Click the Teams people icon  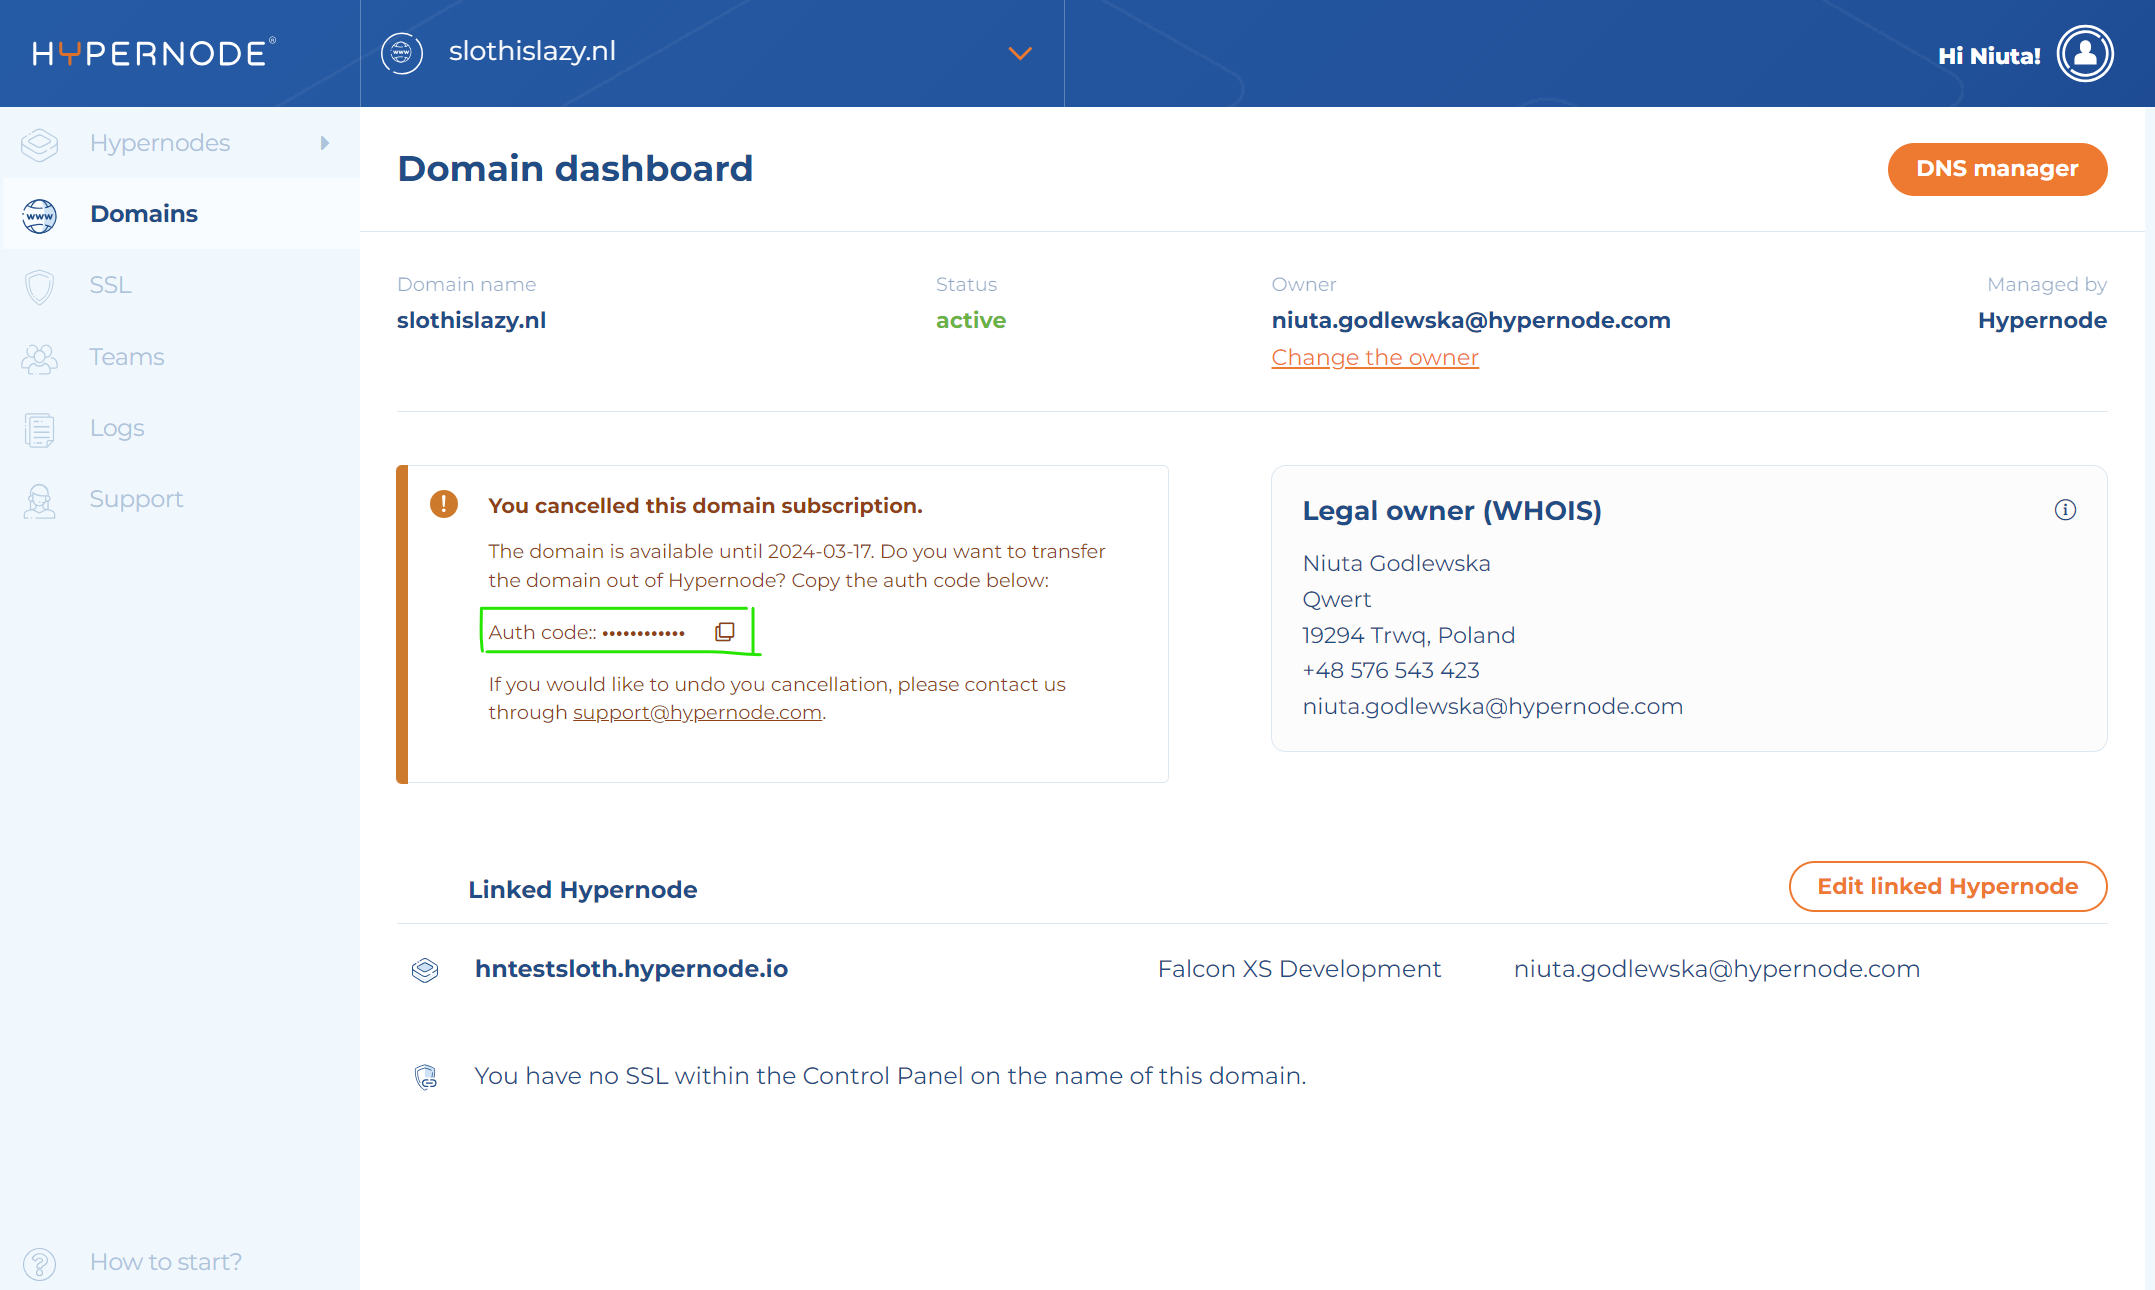40,358
